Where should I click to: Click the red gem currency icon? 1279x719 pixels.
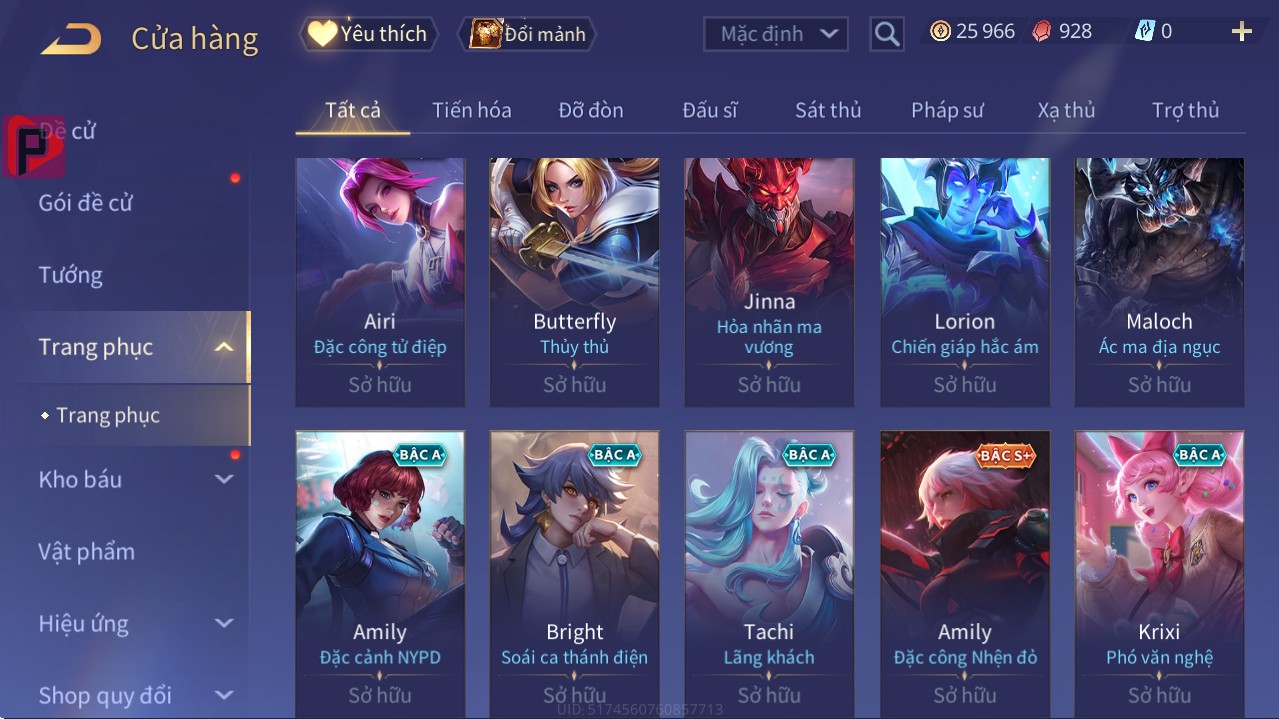tap(1041, 32)
